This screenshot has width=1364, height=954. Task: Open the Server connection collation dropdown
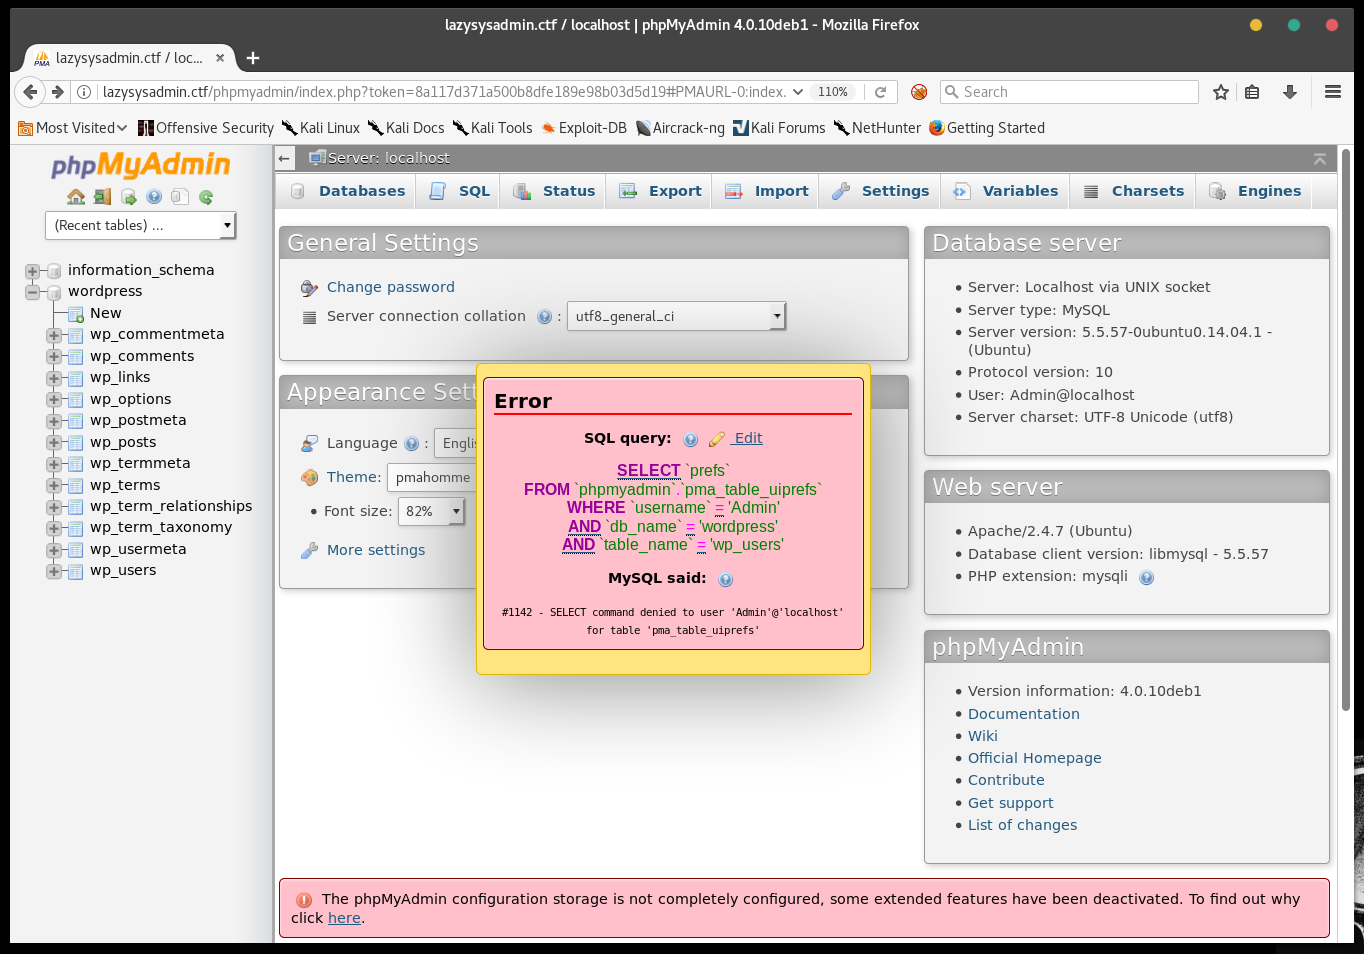pyautogui.click(x=676, y=317)
